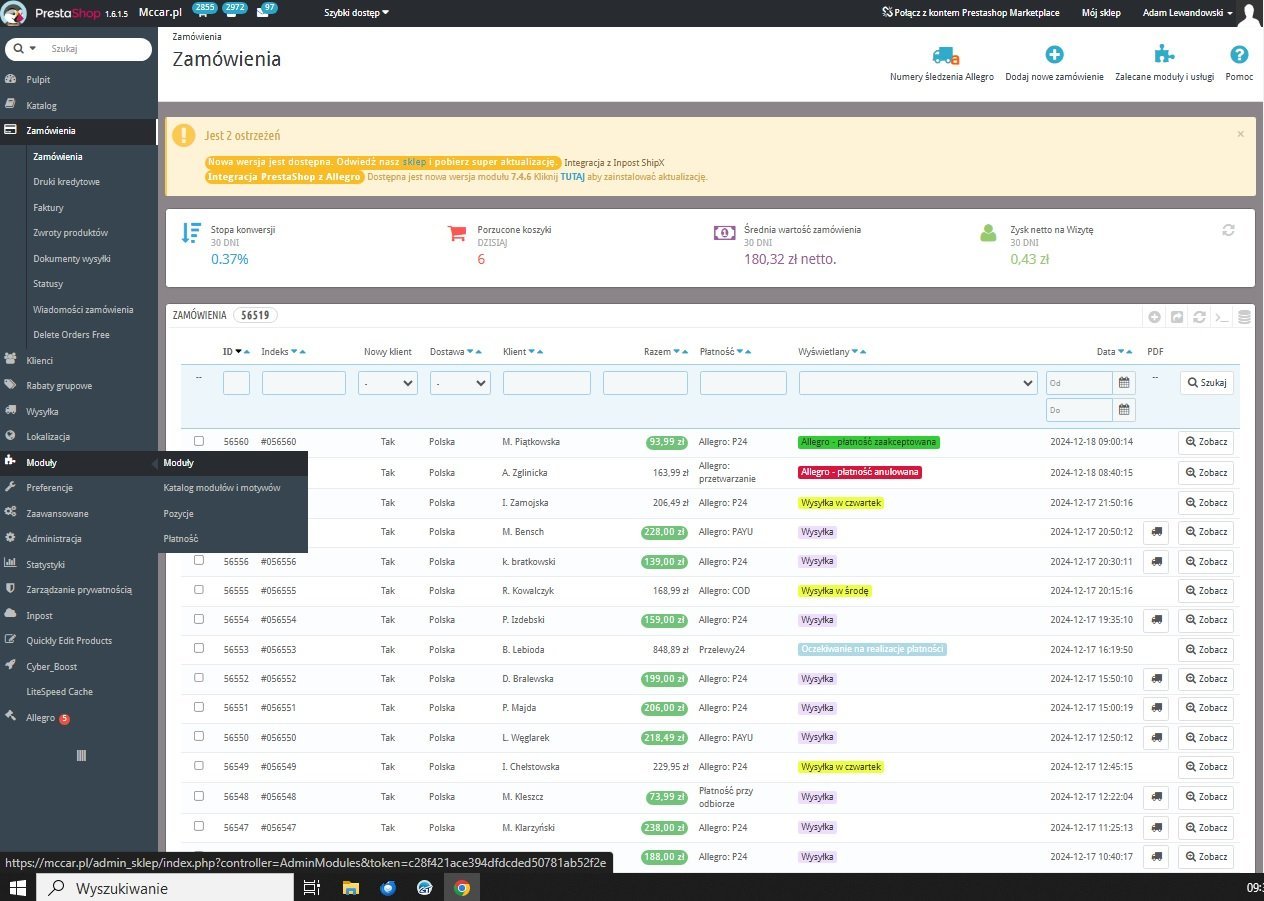Click delivery truck icon for order 56557
This screenshot has width=1264, height=901.
click(x=1155, y=532)
